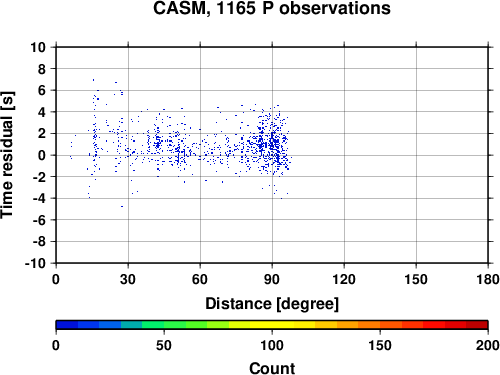Image resolution: width=500 pixels, height=375 pixels.
Task: Click the plot title "CASM, 1165 P observations"
Action: click(272, 9)
